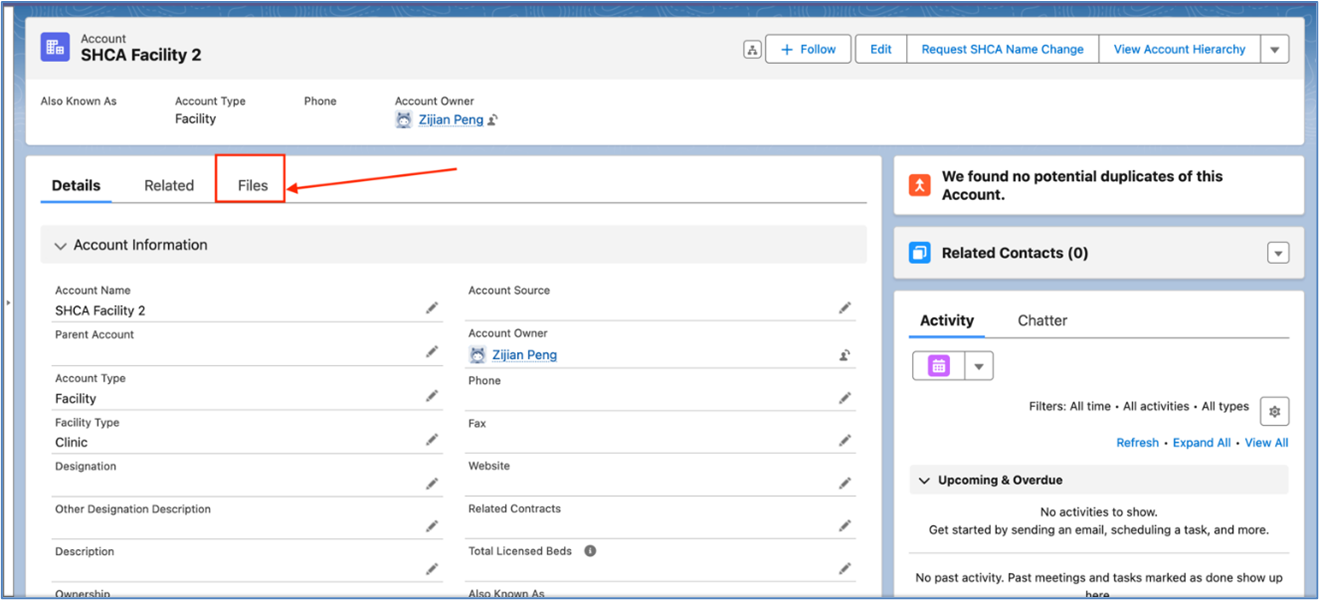The image size is (1319, 600).
Task: Click the Account building icon in header
Action: (55, 47)
